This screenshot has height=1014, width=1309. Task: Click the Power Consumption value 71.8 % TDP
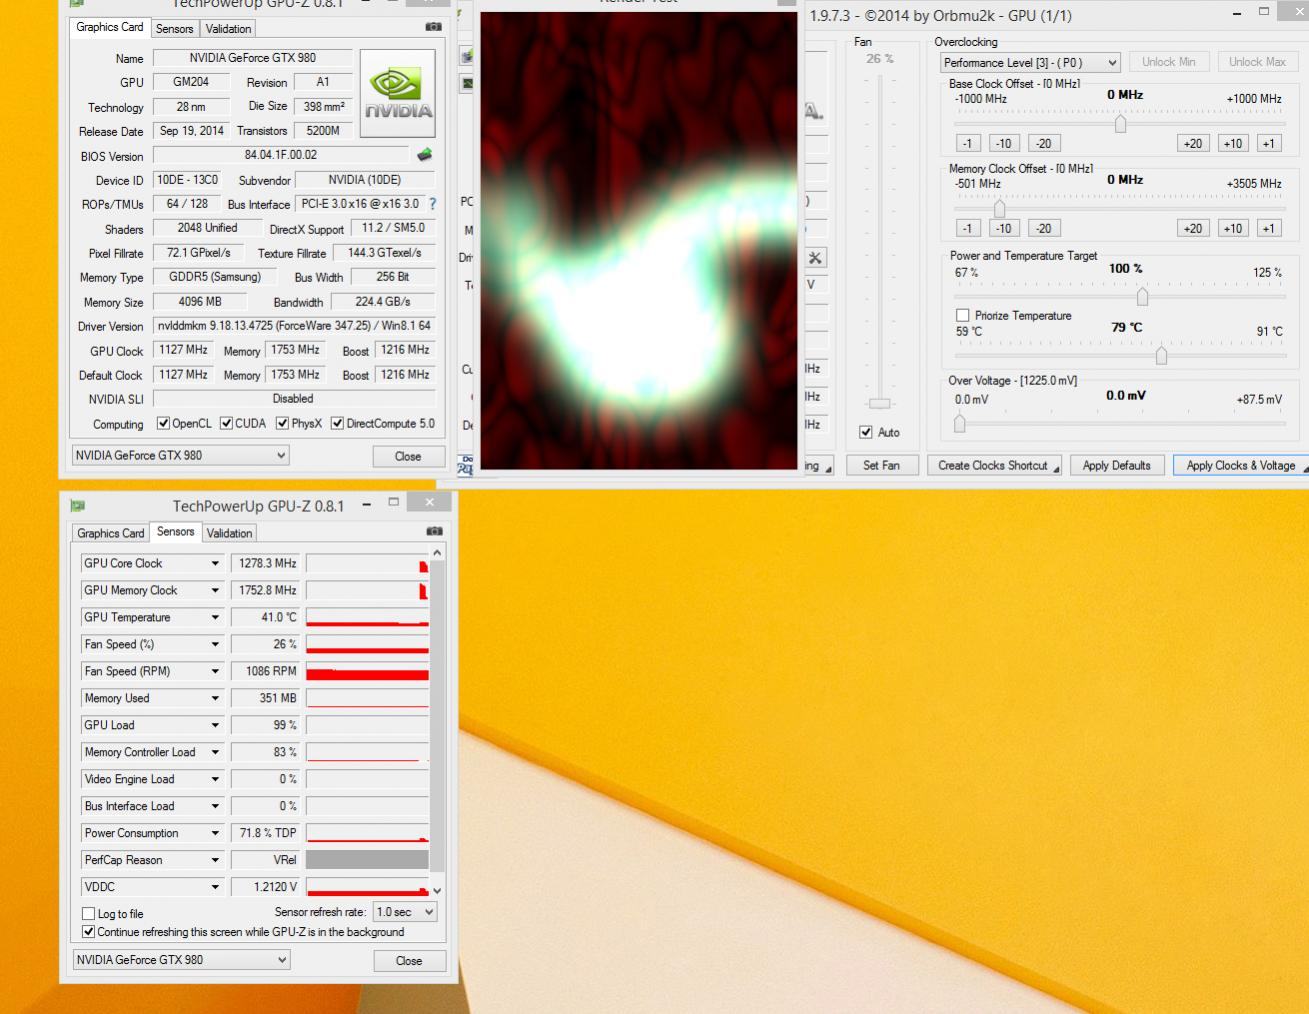pos(266,834)
